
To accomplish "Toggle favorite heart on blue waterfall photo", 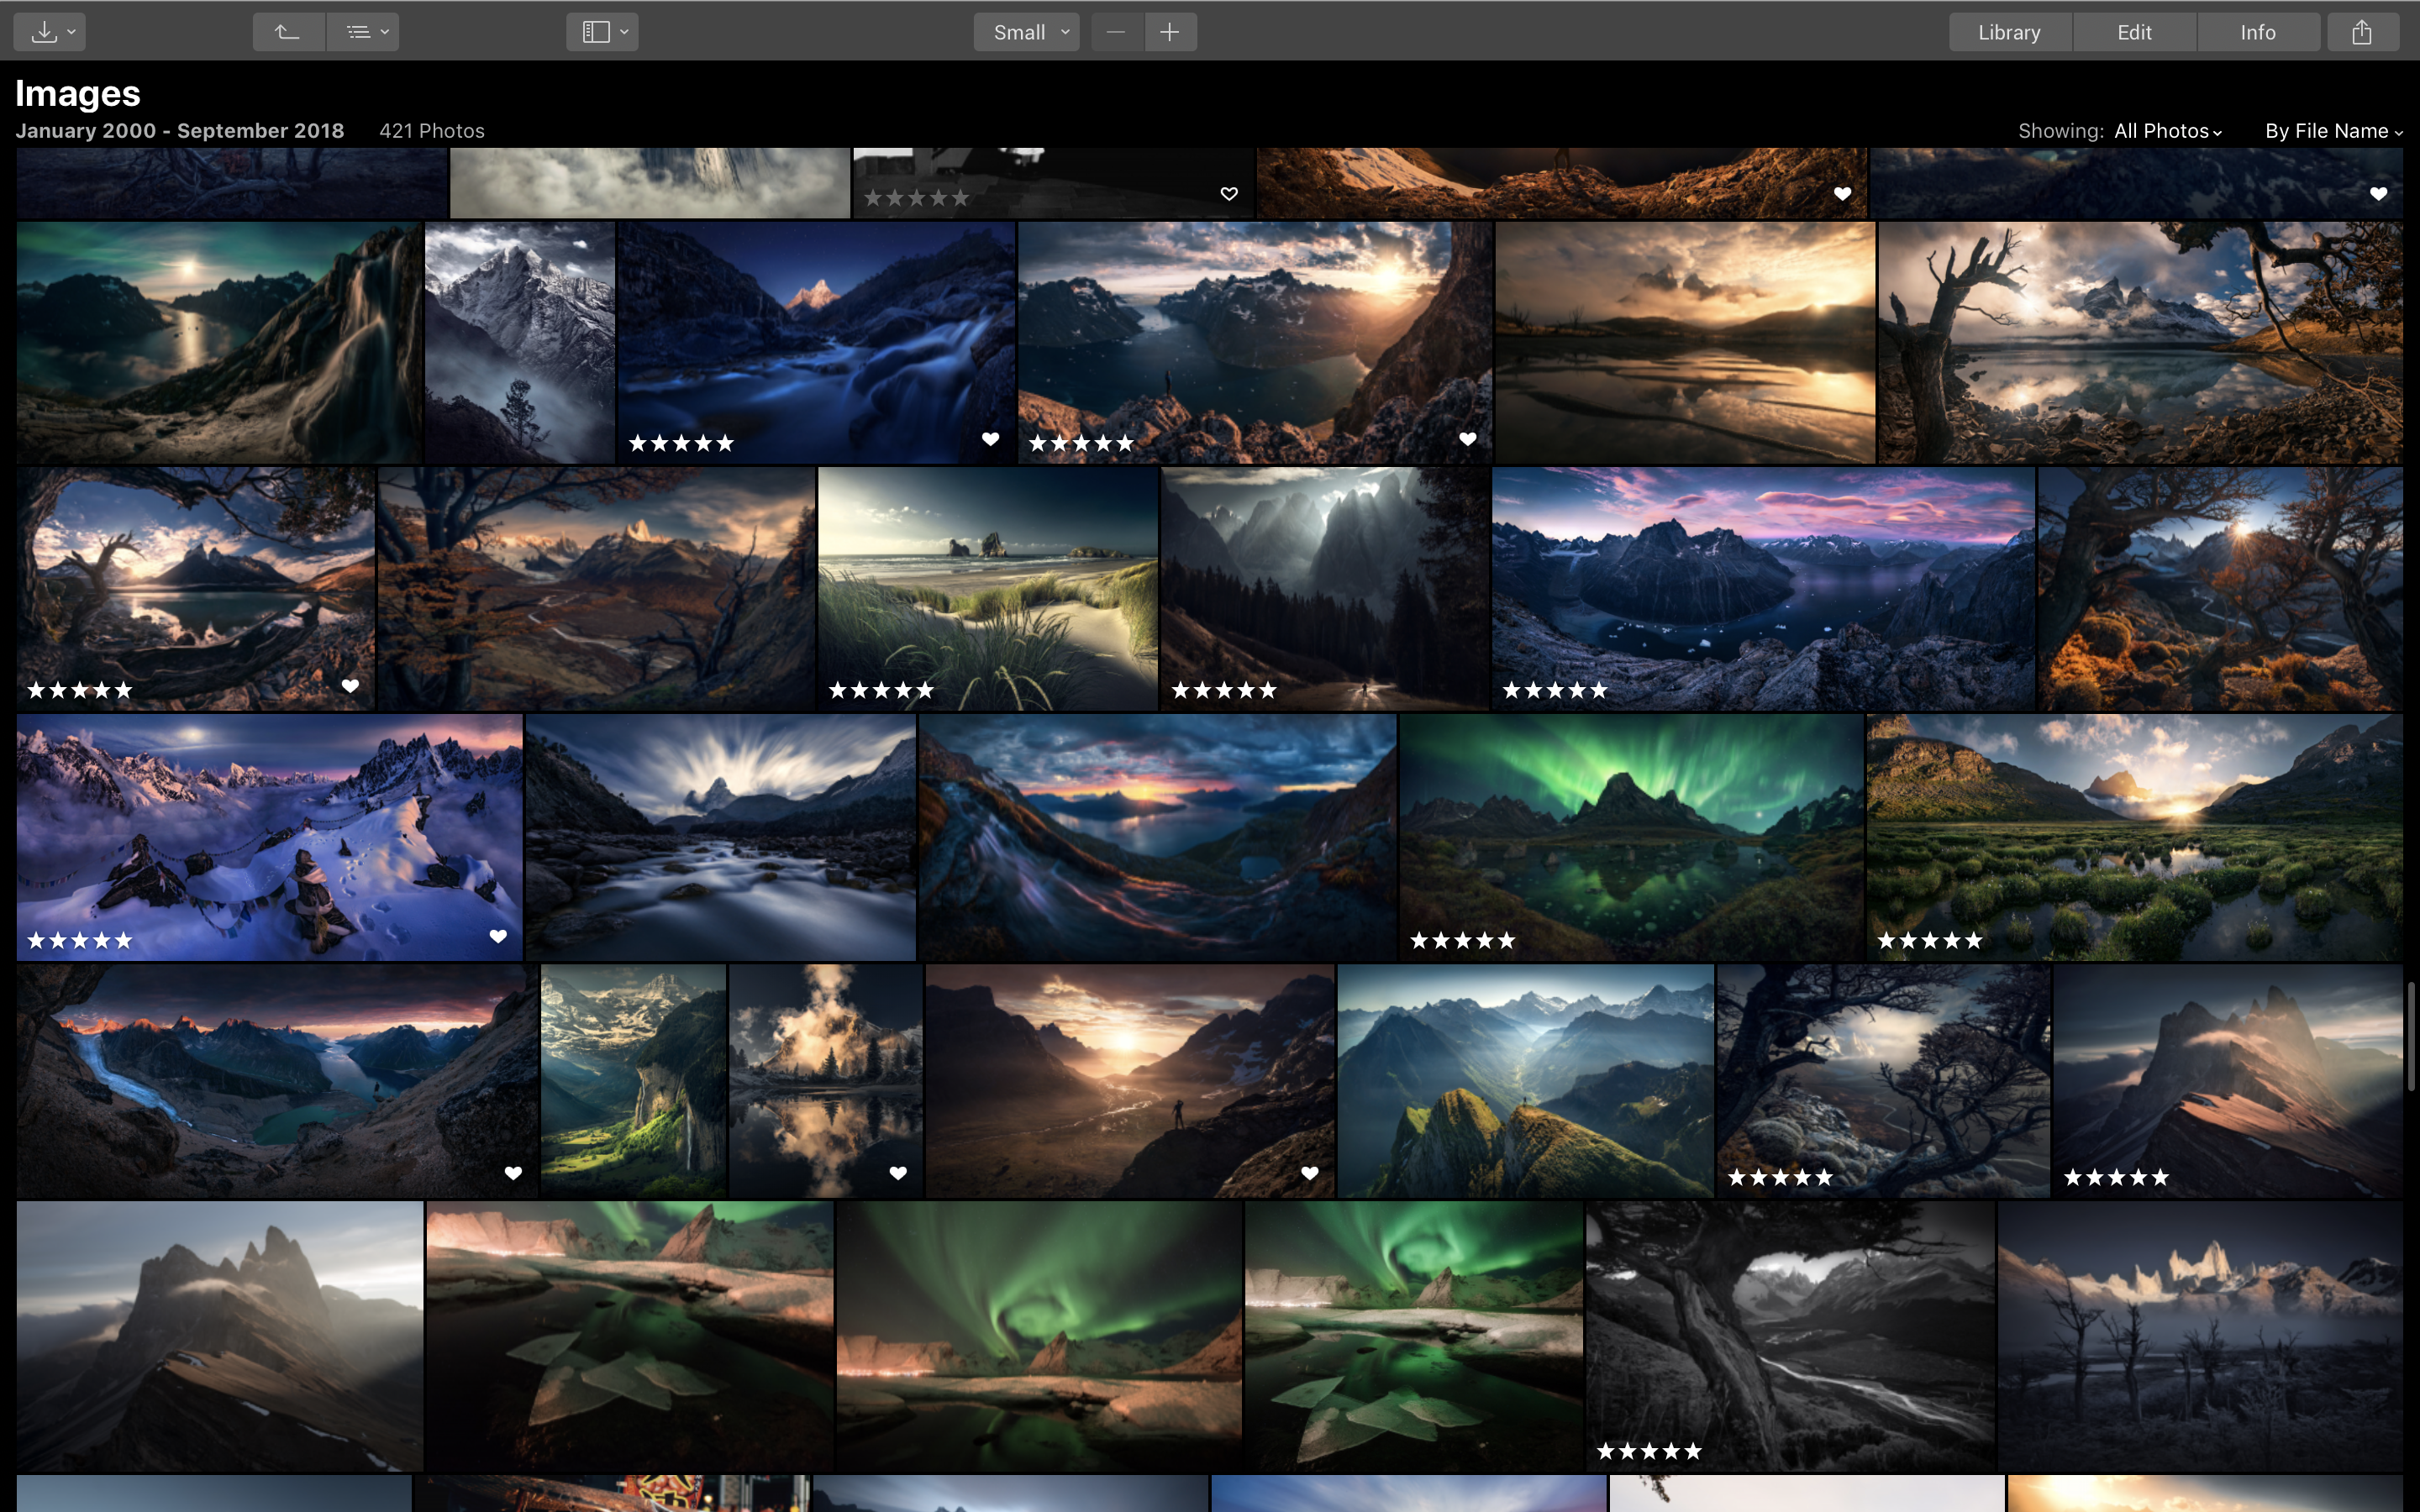I will (990, 439).
